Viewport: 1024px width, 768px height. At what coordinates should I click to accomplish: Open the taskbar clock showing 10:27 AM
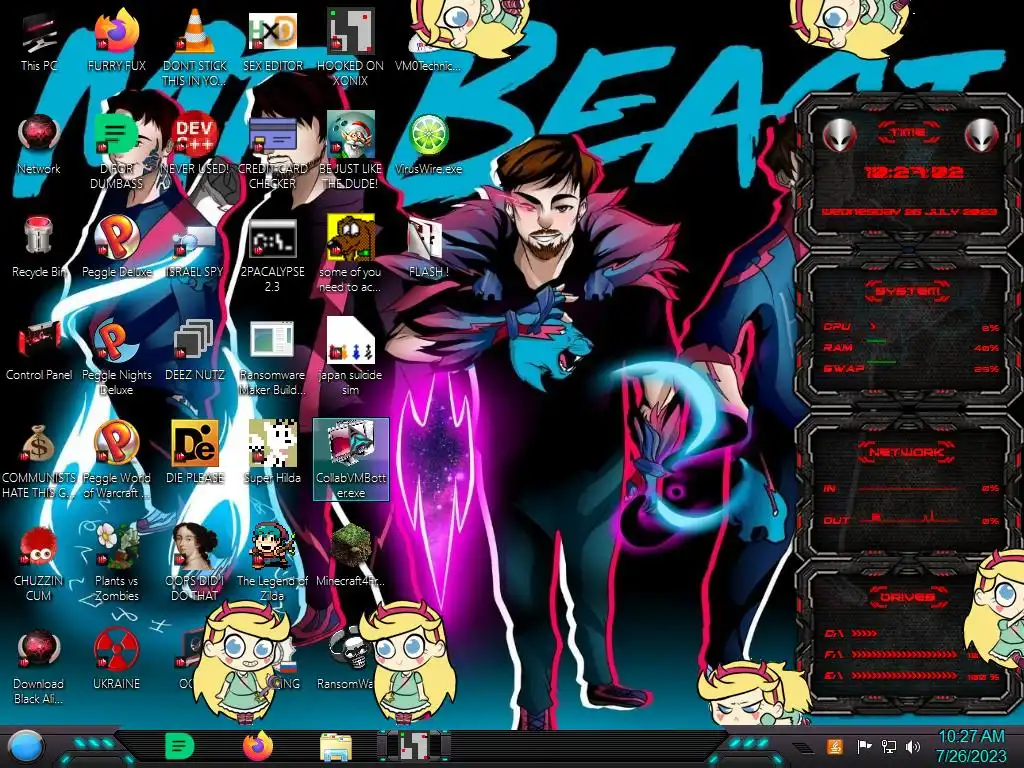[x=971, y=746]
